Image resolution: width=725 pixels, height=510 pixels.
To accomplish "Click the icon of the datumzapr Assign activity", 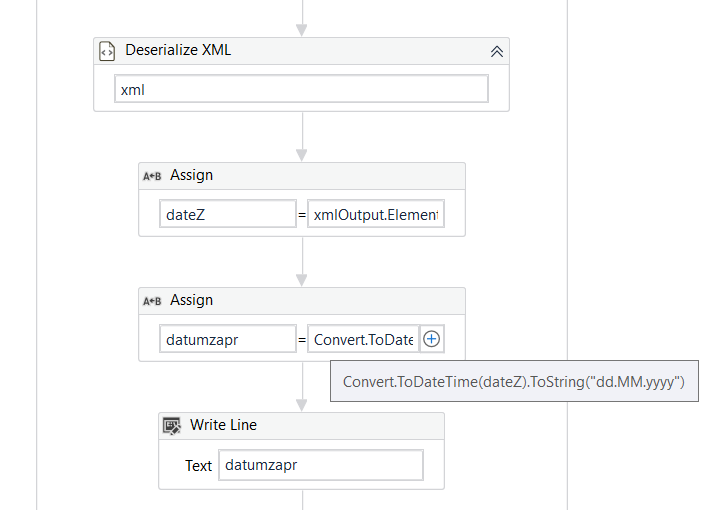I will click(x=152, y=301).
